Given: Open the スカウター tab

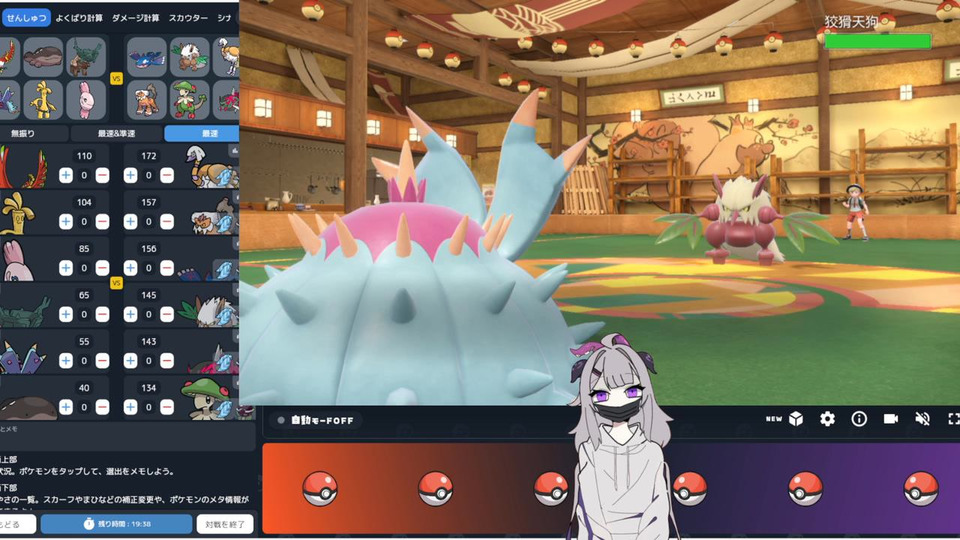Looking at the screenshot, I should tap(188, 18).
